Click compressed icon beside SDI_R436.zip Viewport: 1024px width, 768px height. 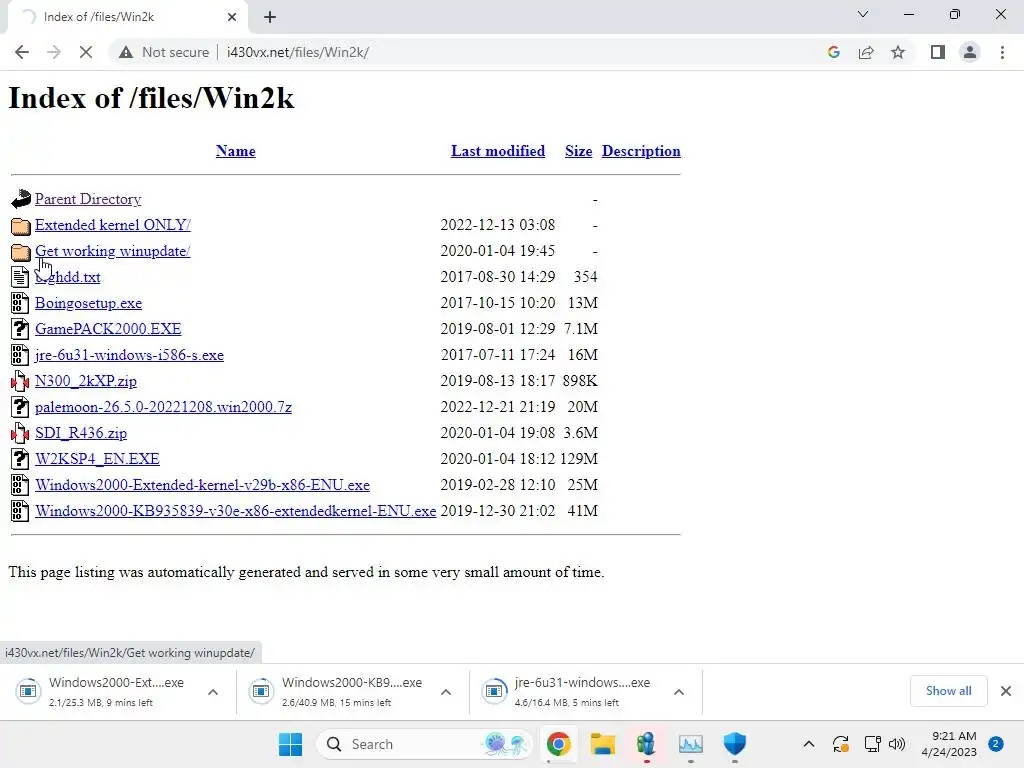tap(20, 433)
